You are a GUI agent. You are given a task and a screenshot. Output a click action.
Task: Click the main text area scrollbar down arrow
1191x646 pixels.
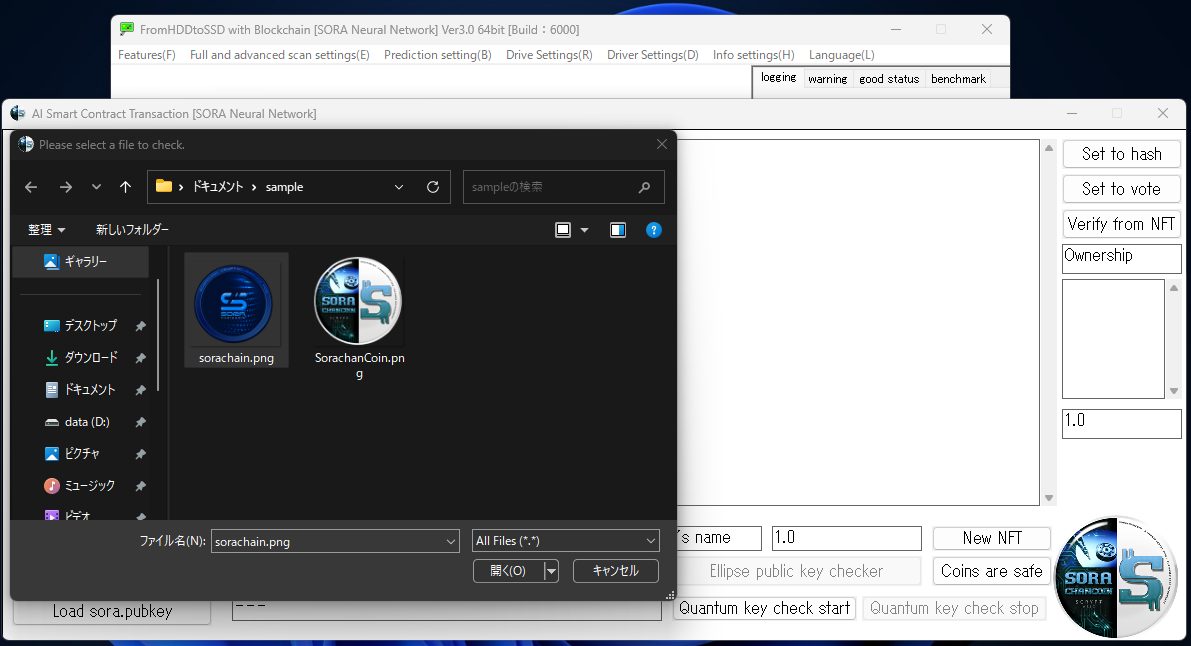(1049, 498)
